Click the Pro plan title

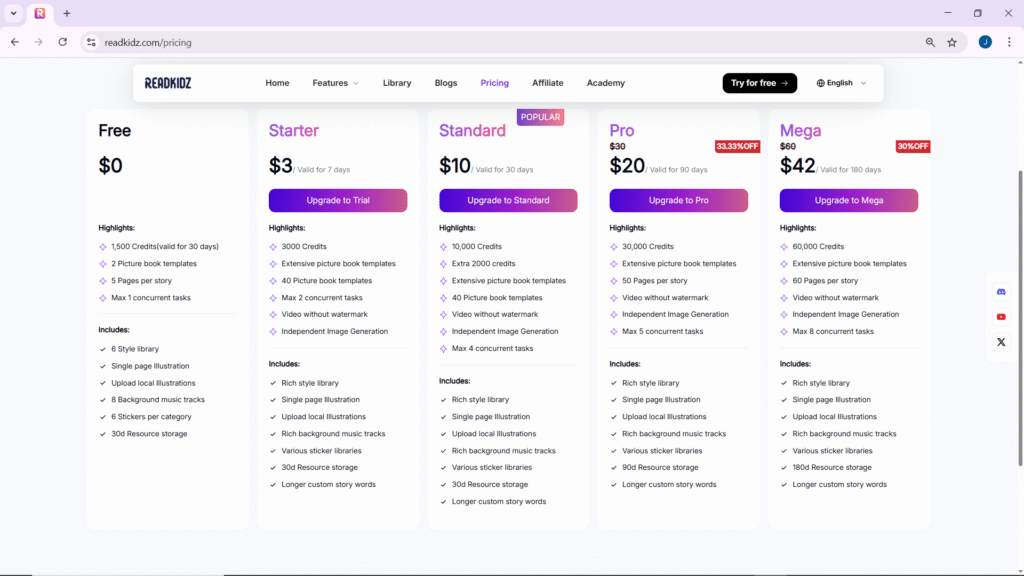tap(622, 131)
